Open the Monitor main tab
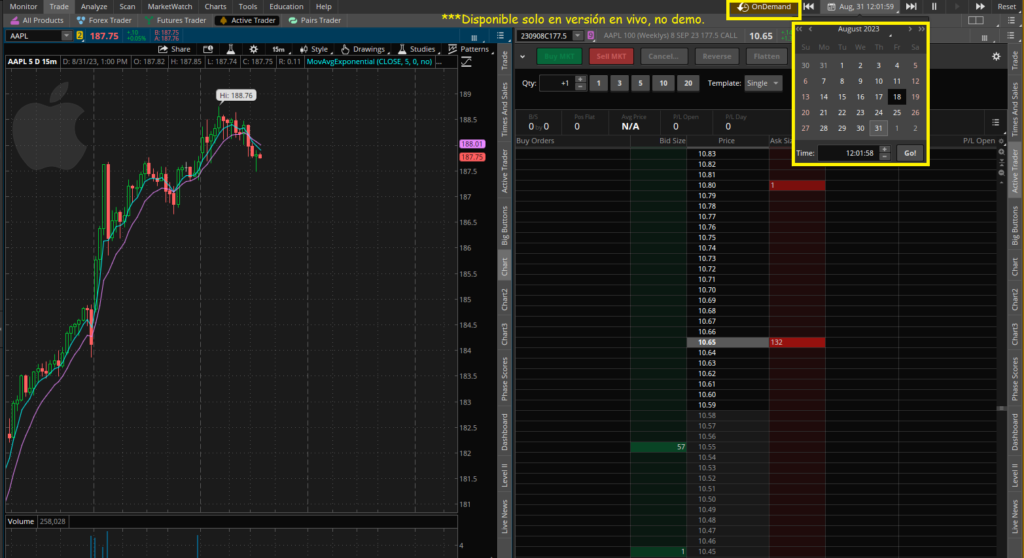Viewport: 1024px width, 558px height. click(x=24, y=7)
